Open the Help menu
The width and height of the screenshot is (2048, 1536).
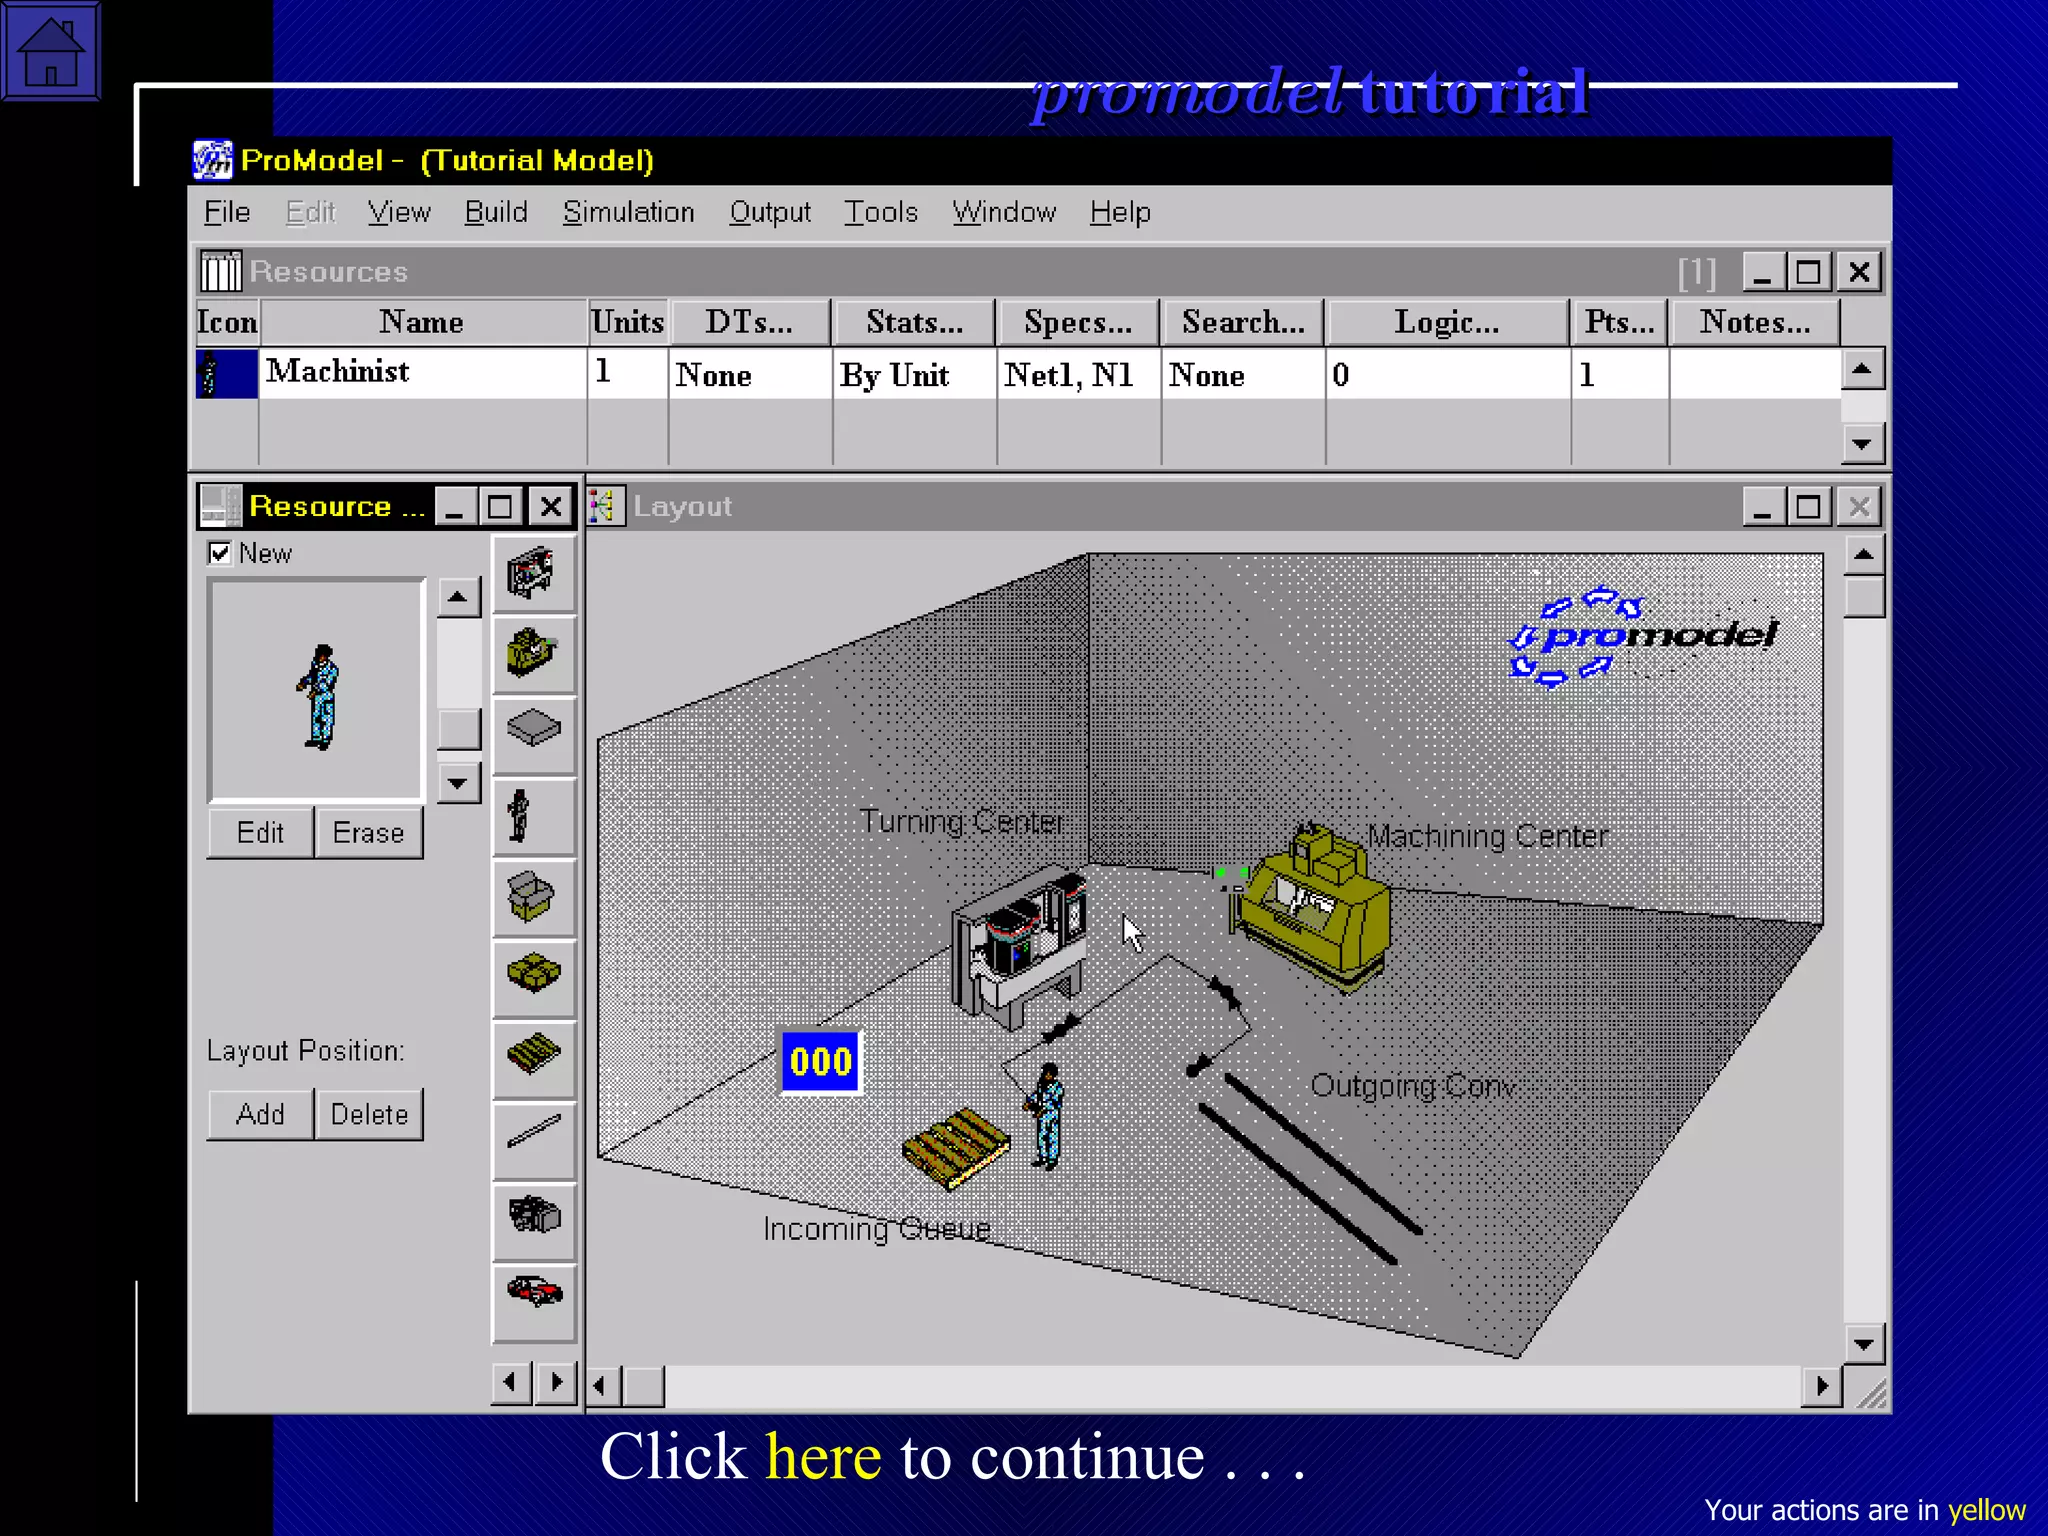(1120, 212)
